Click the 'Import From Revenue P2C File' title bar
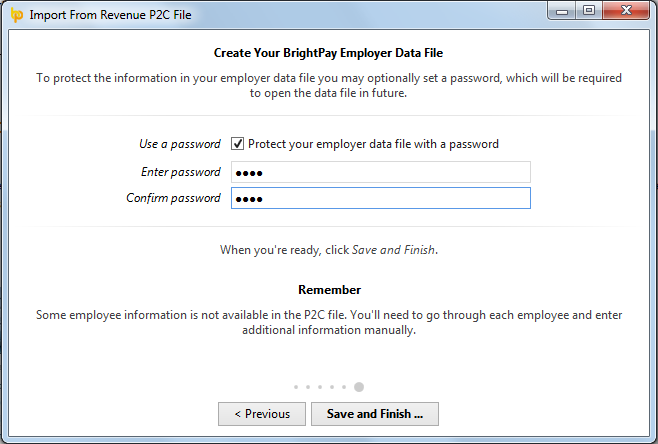 point(110,15)
